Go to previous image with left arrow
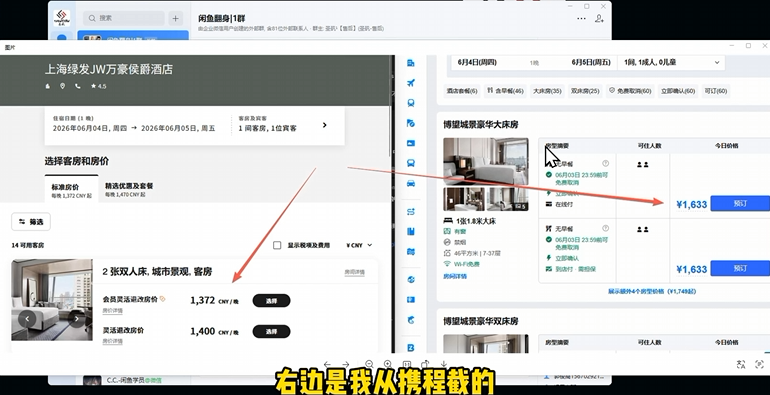The width and height of the screenshot is (770, 395). (328, 364)
